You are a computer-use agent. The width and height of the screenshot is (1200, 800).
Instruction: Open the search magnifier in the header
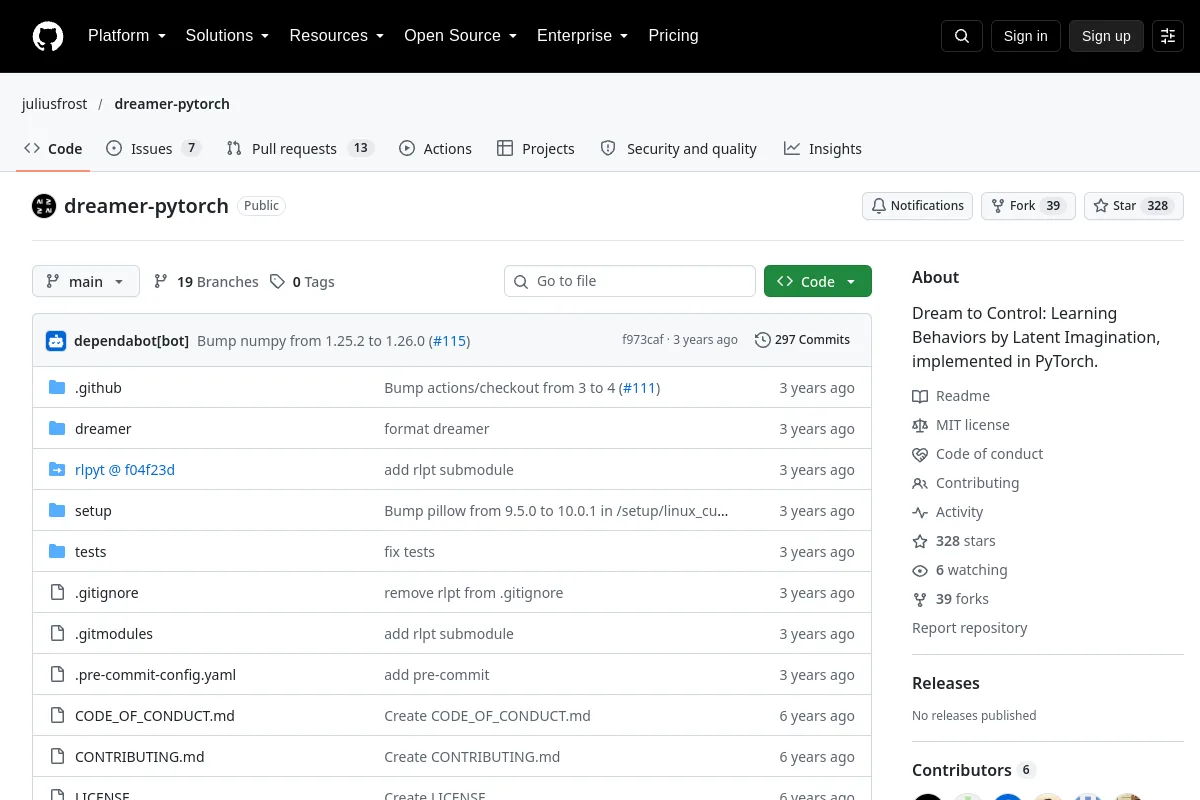click(x=962, y=36)
